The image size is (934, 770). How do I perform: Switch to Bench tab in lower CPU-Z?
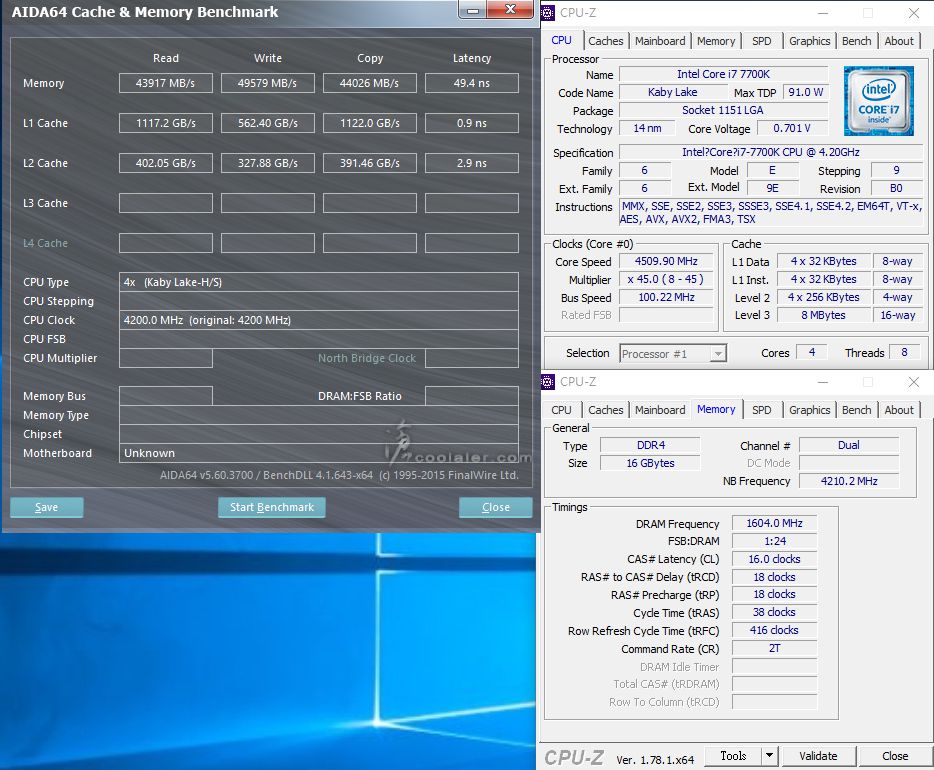[857, 410]
